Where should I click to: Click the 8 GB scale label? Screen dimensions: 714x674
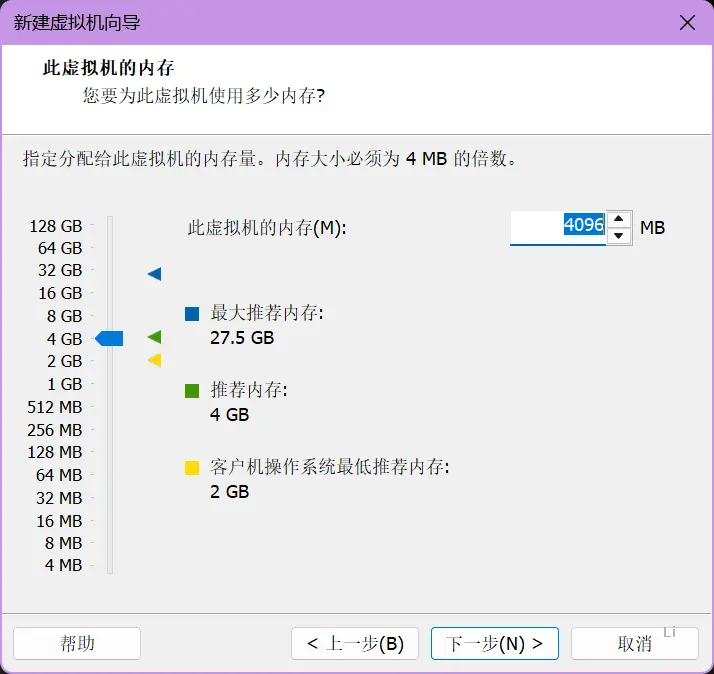[x=64, y=316]
